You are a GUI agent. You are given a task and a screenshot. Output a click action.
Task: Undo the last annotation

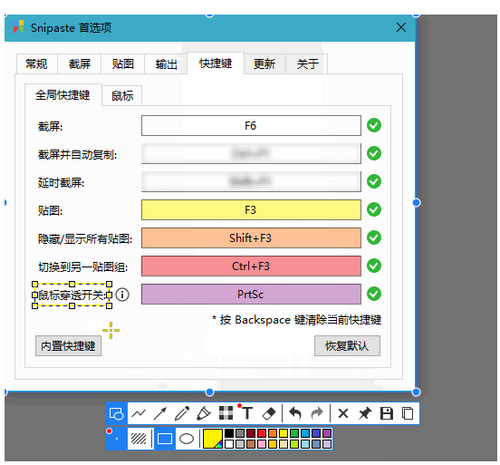(295, 414)
